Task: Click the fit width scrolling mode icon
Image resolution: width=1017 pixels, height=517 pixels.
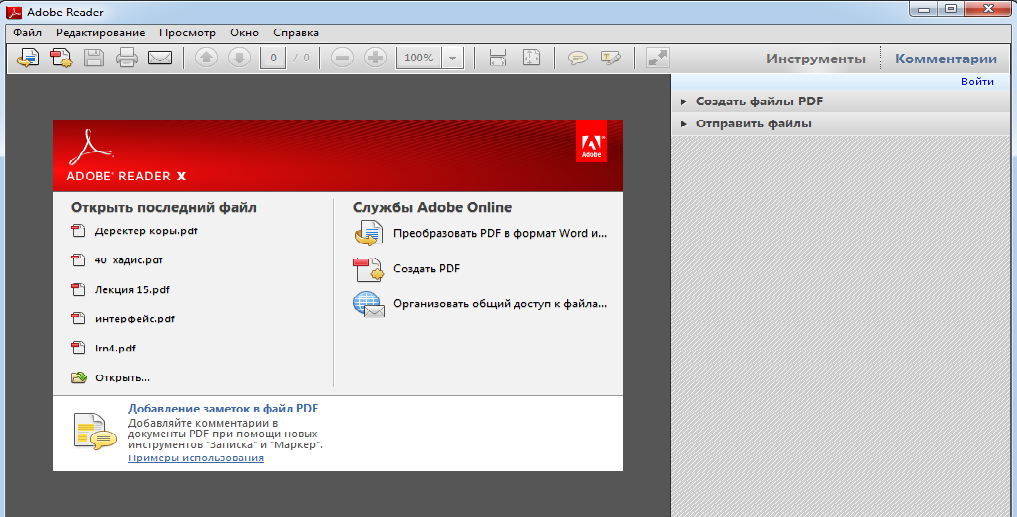Action: (x=497, y=58)
